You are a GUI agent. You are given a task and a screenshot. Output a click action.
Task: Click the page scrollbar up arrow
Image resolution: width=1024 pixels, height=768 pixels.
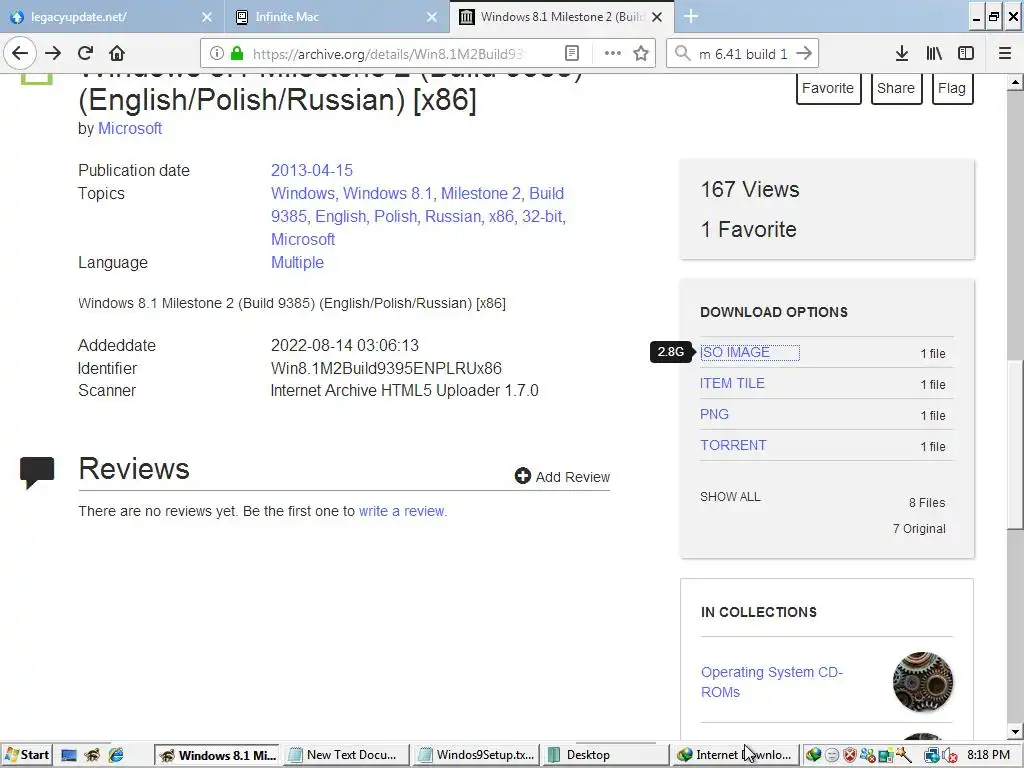pos(1015,82)
